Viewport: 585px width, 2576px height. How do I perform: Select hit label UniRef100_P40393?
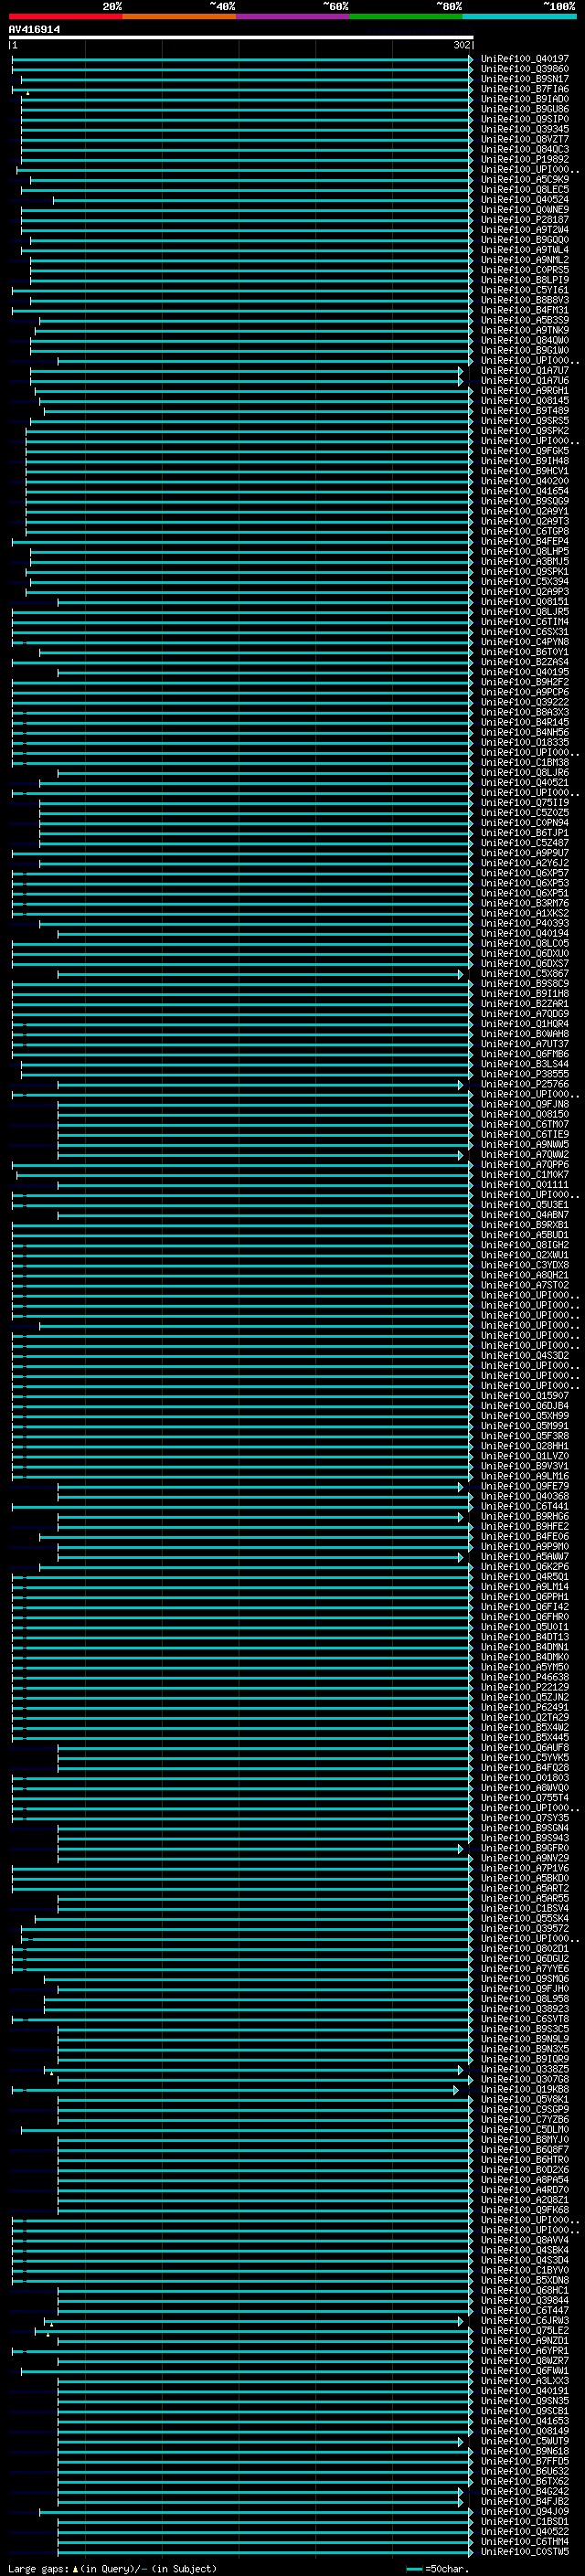point(525,924)
